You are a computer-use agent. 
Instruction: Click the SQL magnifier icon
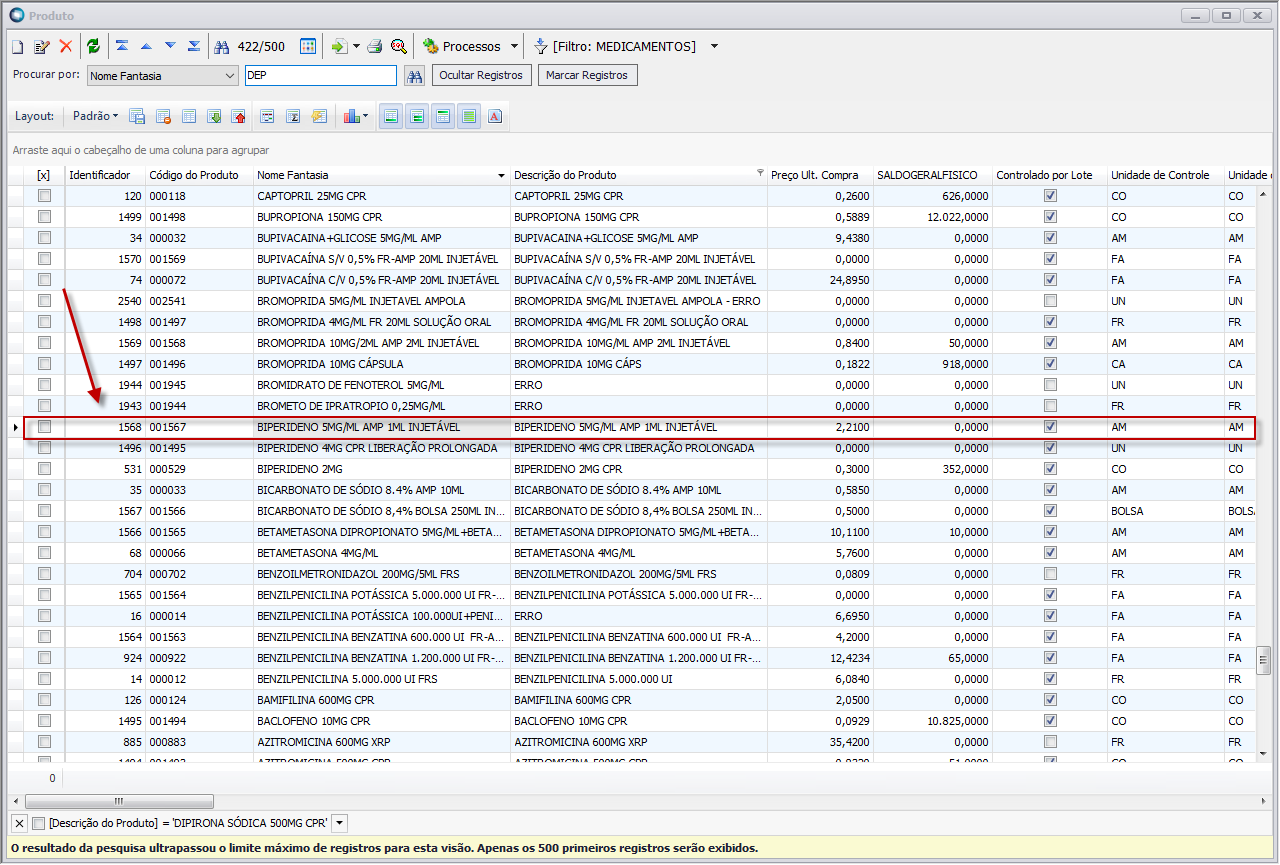coord(399,46)
